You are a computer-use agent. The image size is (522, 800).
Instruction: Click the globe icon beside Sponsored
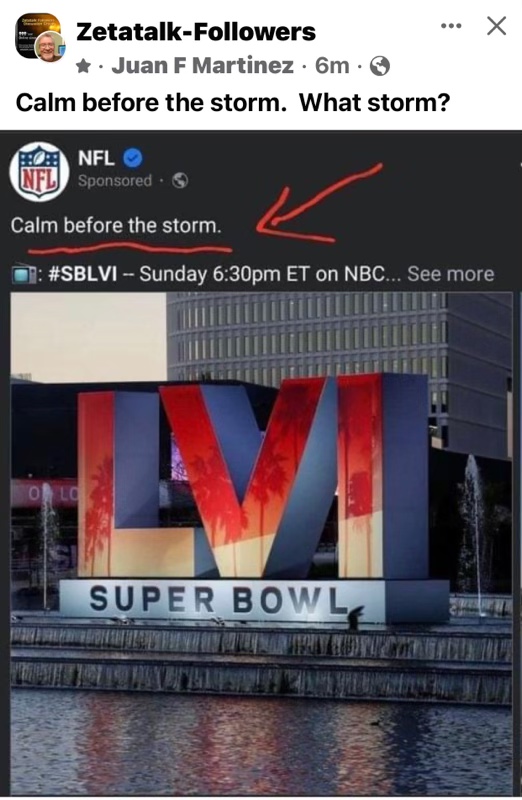180,181
